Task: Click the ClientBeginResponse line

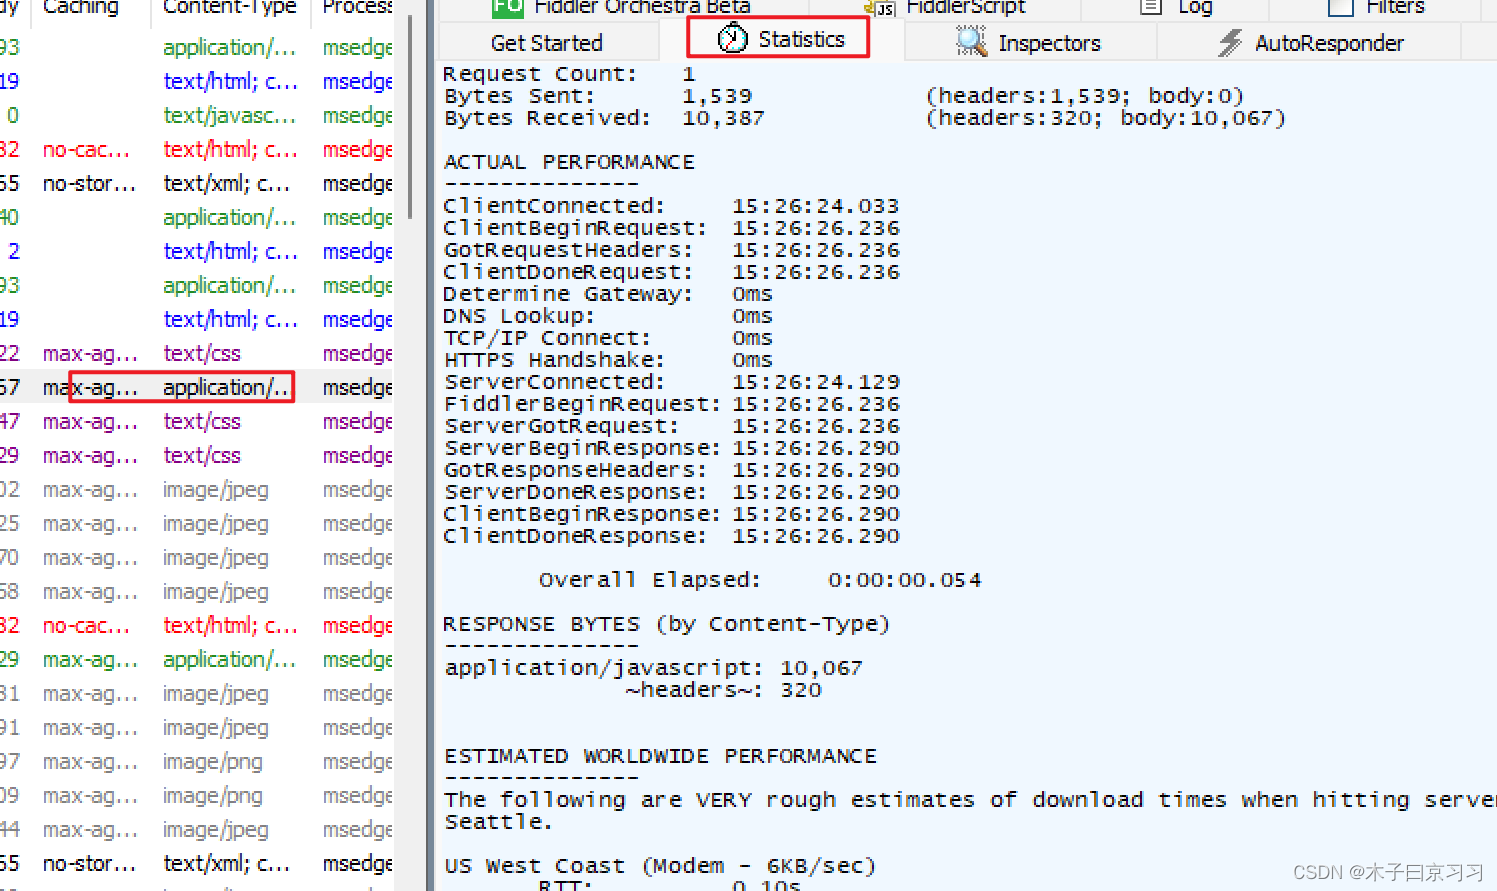Action: click(x=672, y=514)
